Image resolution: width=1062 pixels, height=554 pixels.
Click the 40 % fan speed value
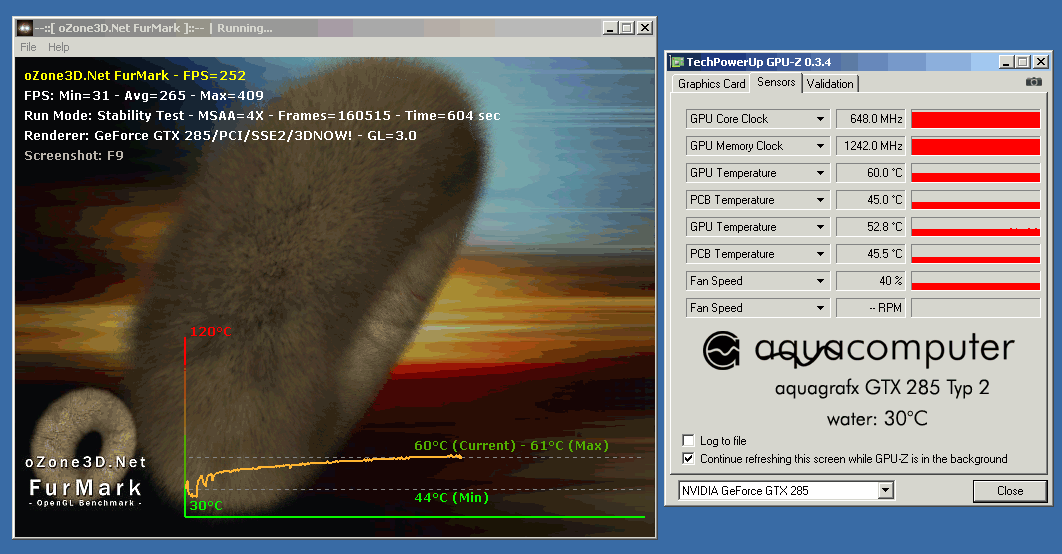coord(871,281)
